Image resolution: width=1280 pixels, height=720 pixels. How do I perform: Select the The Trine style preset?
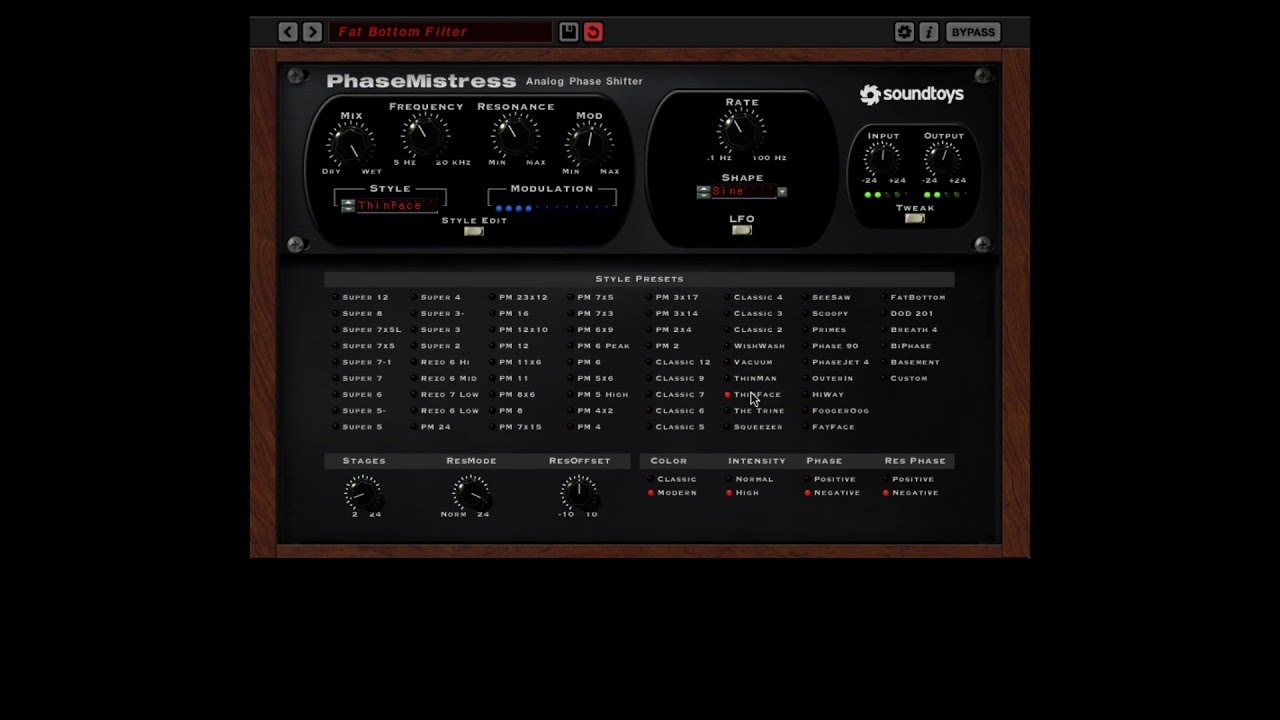pyautogui.click(x=755, y=410)
